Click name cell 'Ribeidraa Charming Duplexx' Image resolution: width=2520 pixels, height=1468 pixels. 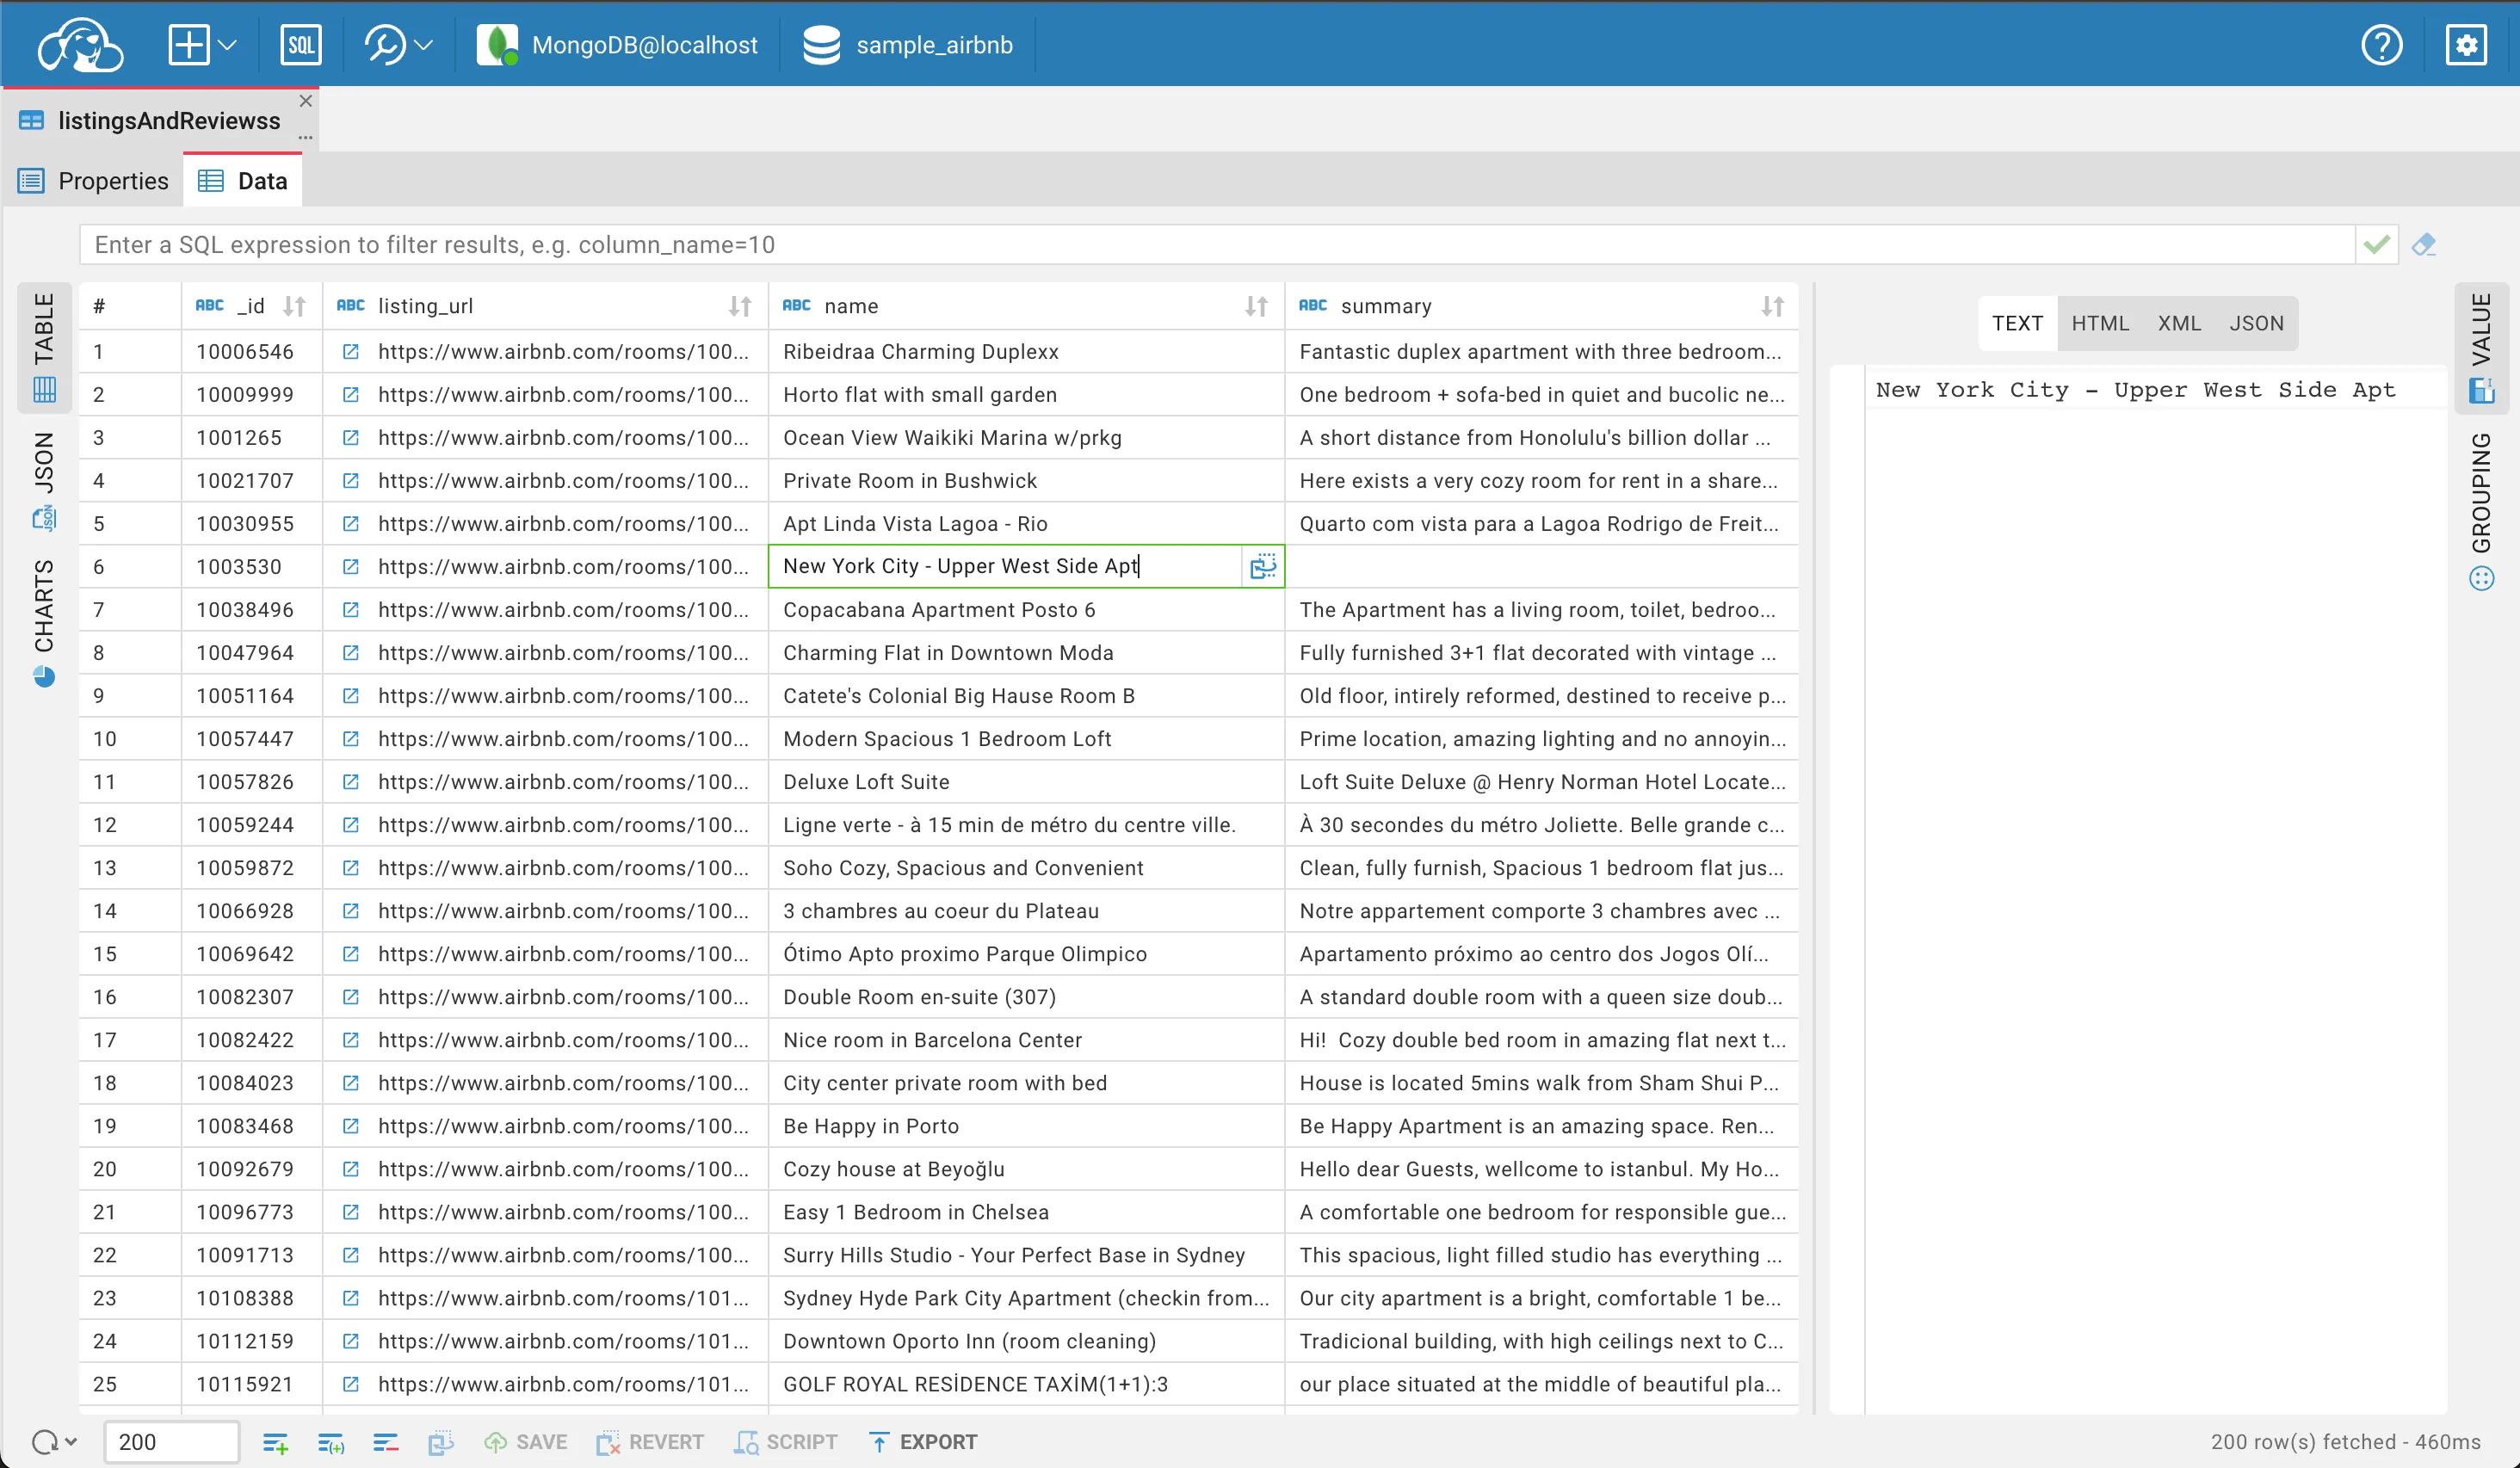(x=1026, y=352)
